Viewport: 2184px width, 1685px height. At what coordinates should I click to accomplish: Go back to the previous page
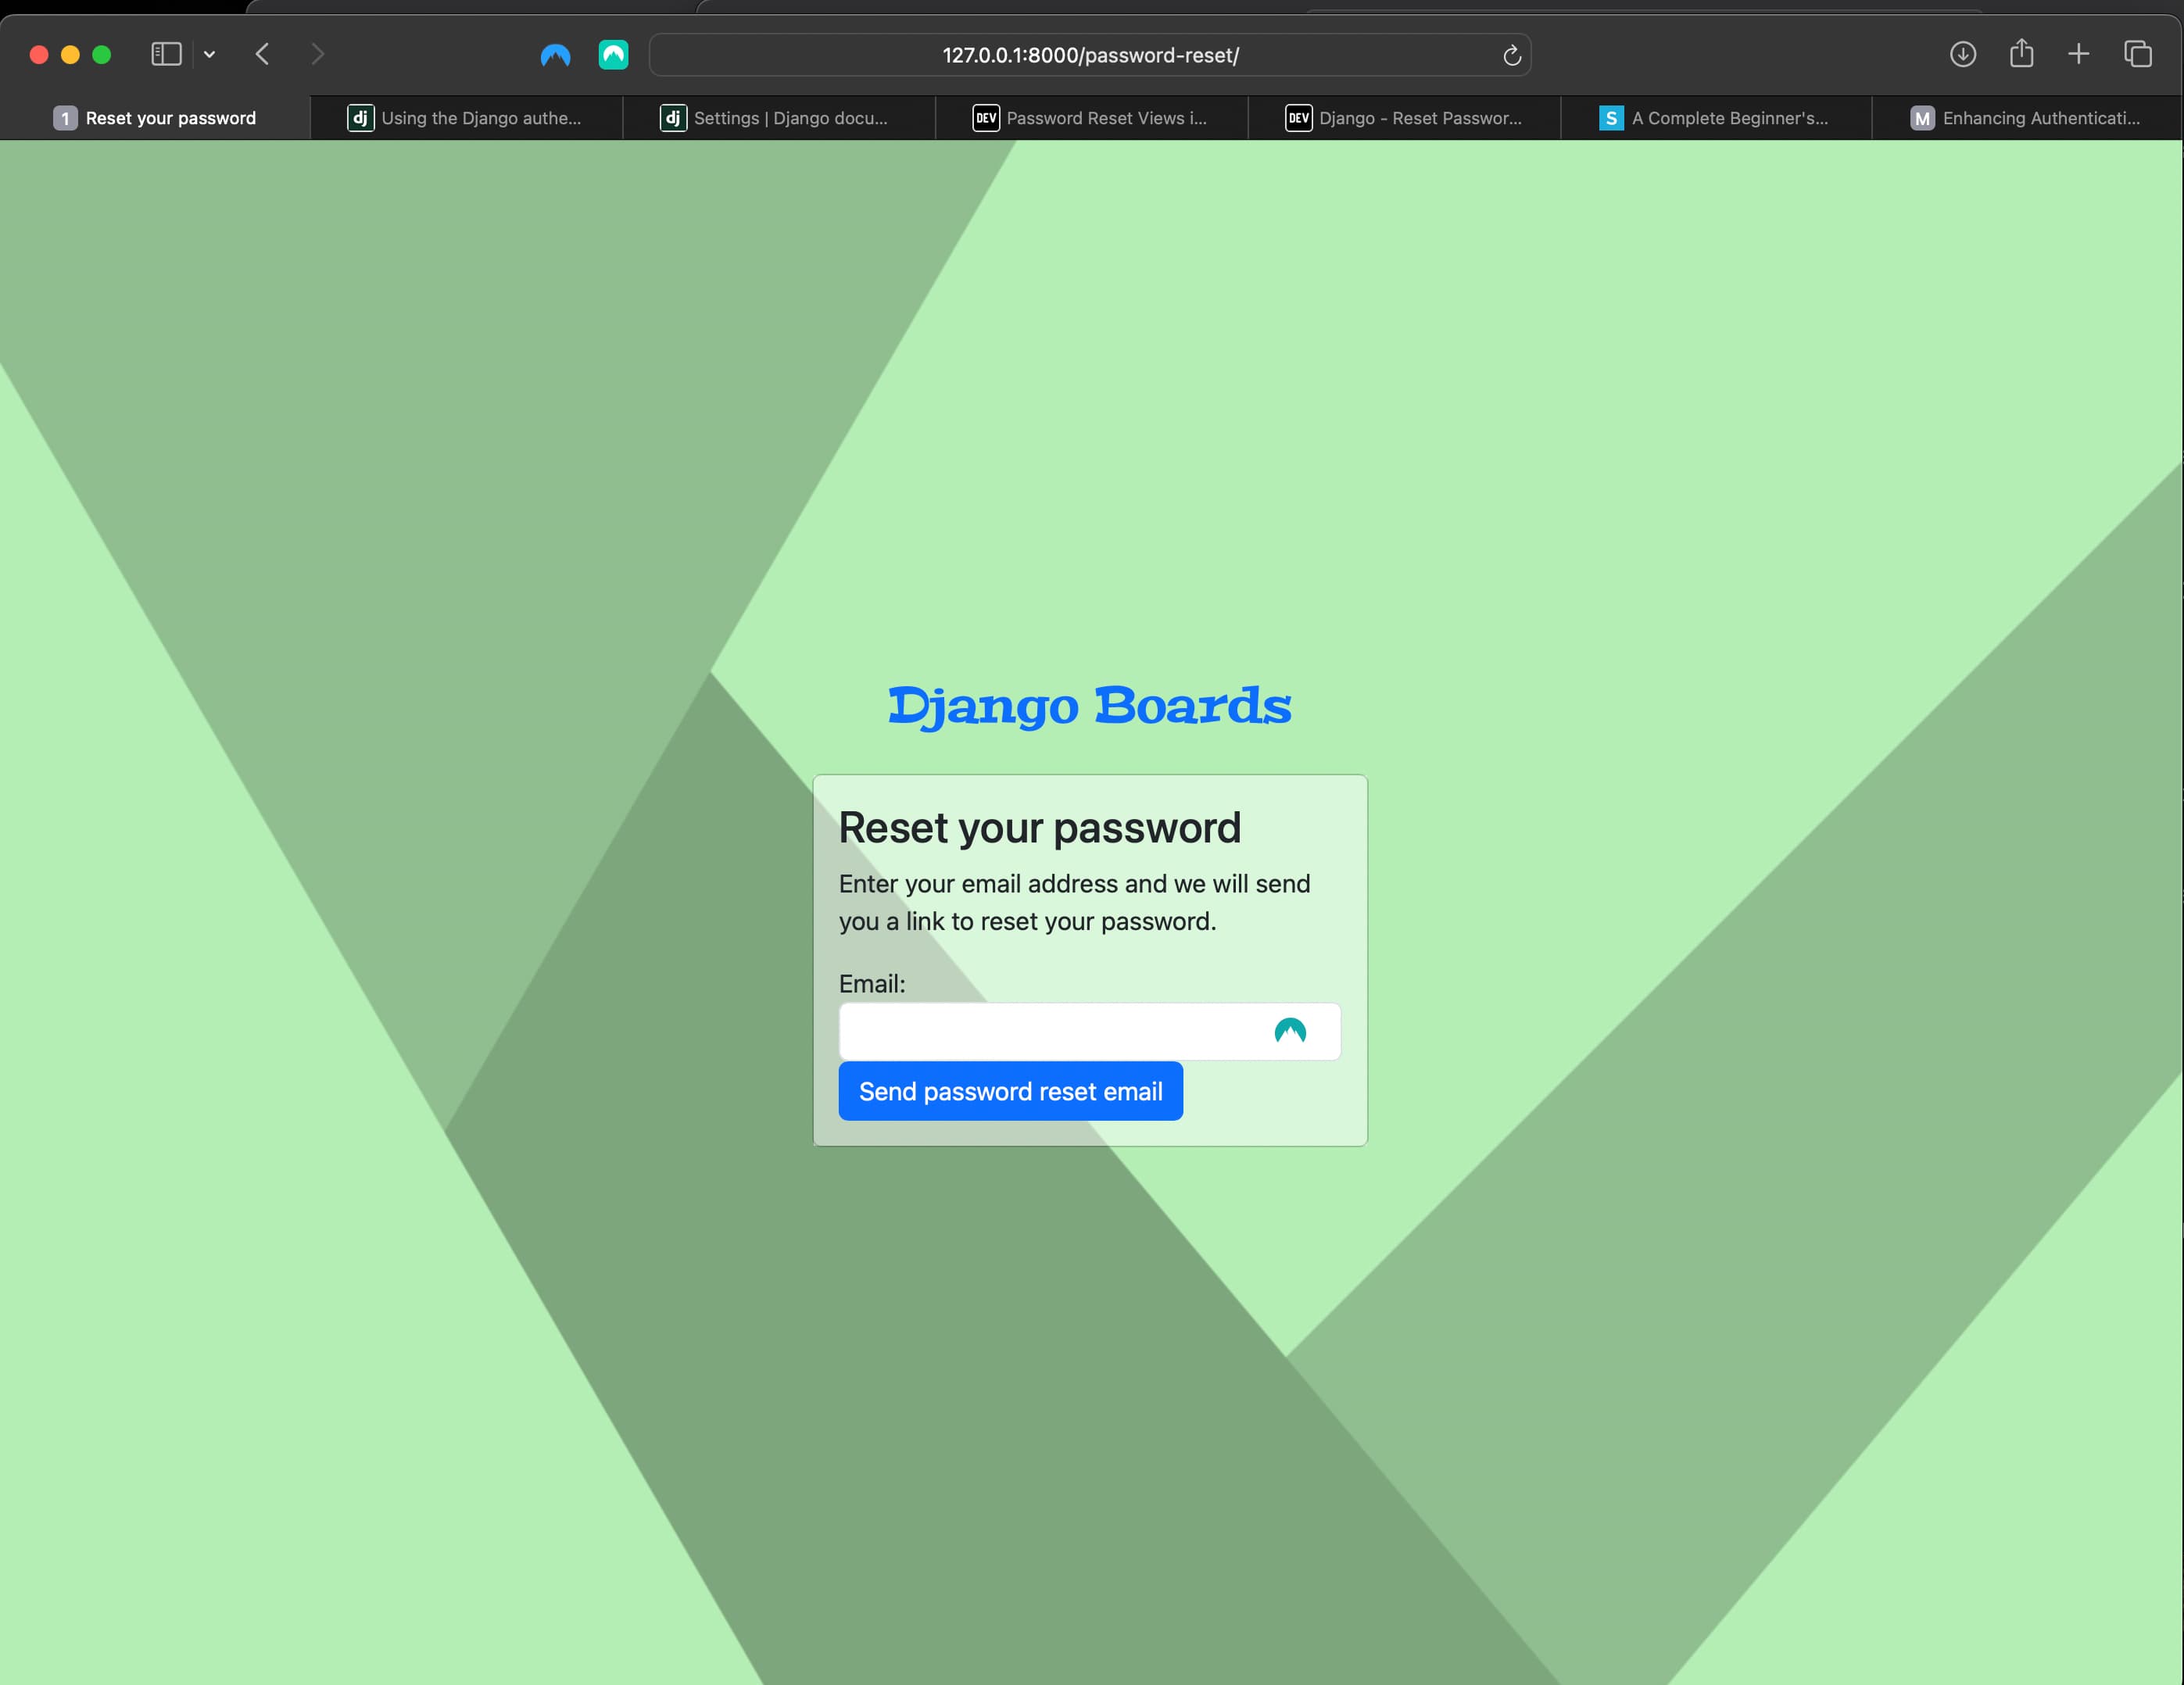pos(262,54)
